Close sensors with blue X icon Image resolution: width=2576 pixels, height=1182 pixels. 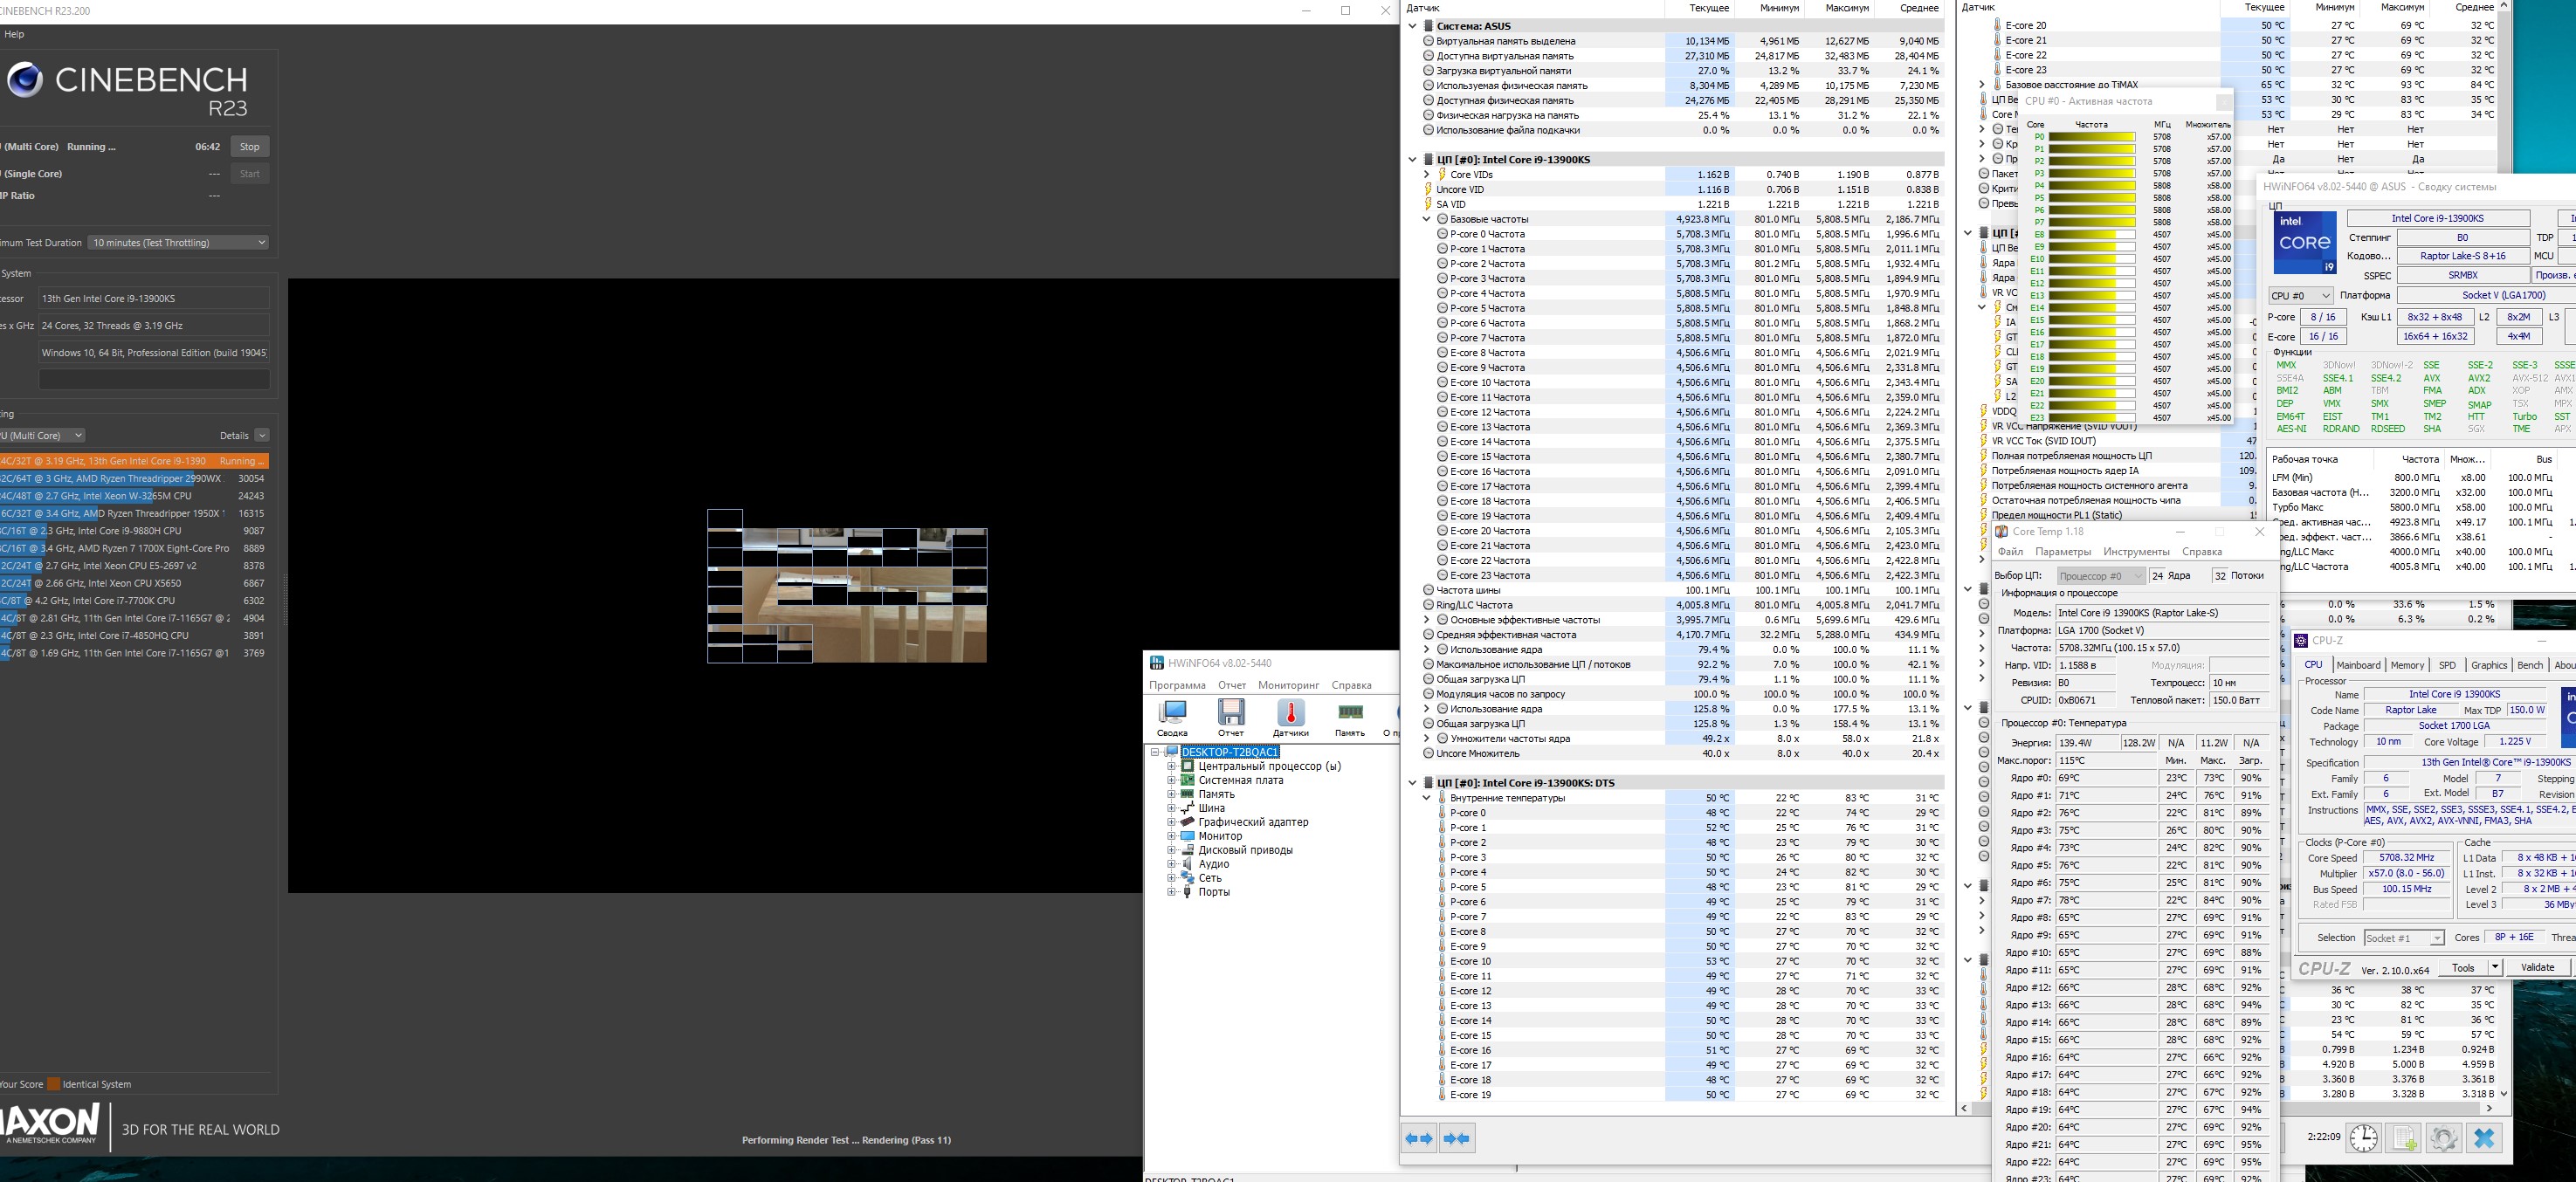coord(2484,1138)
